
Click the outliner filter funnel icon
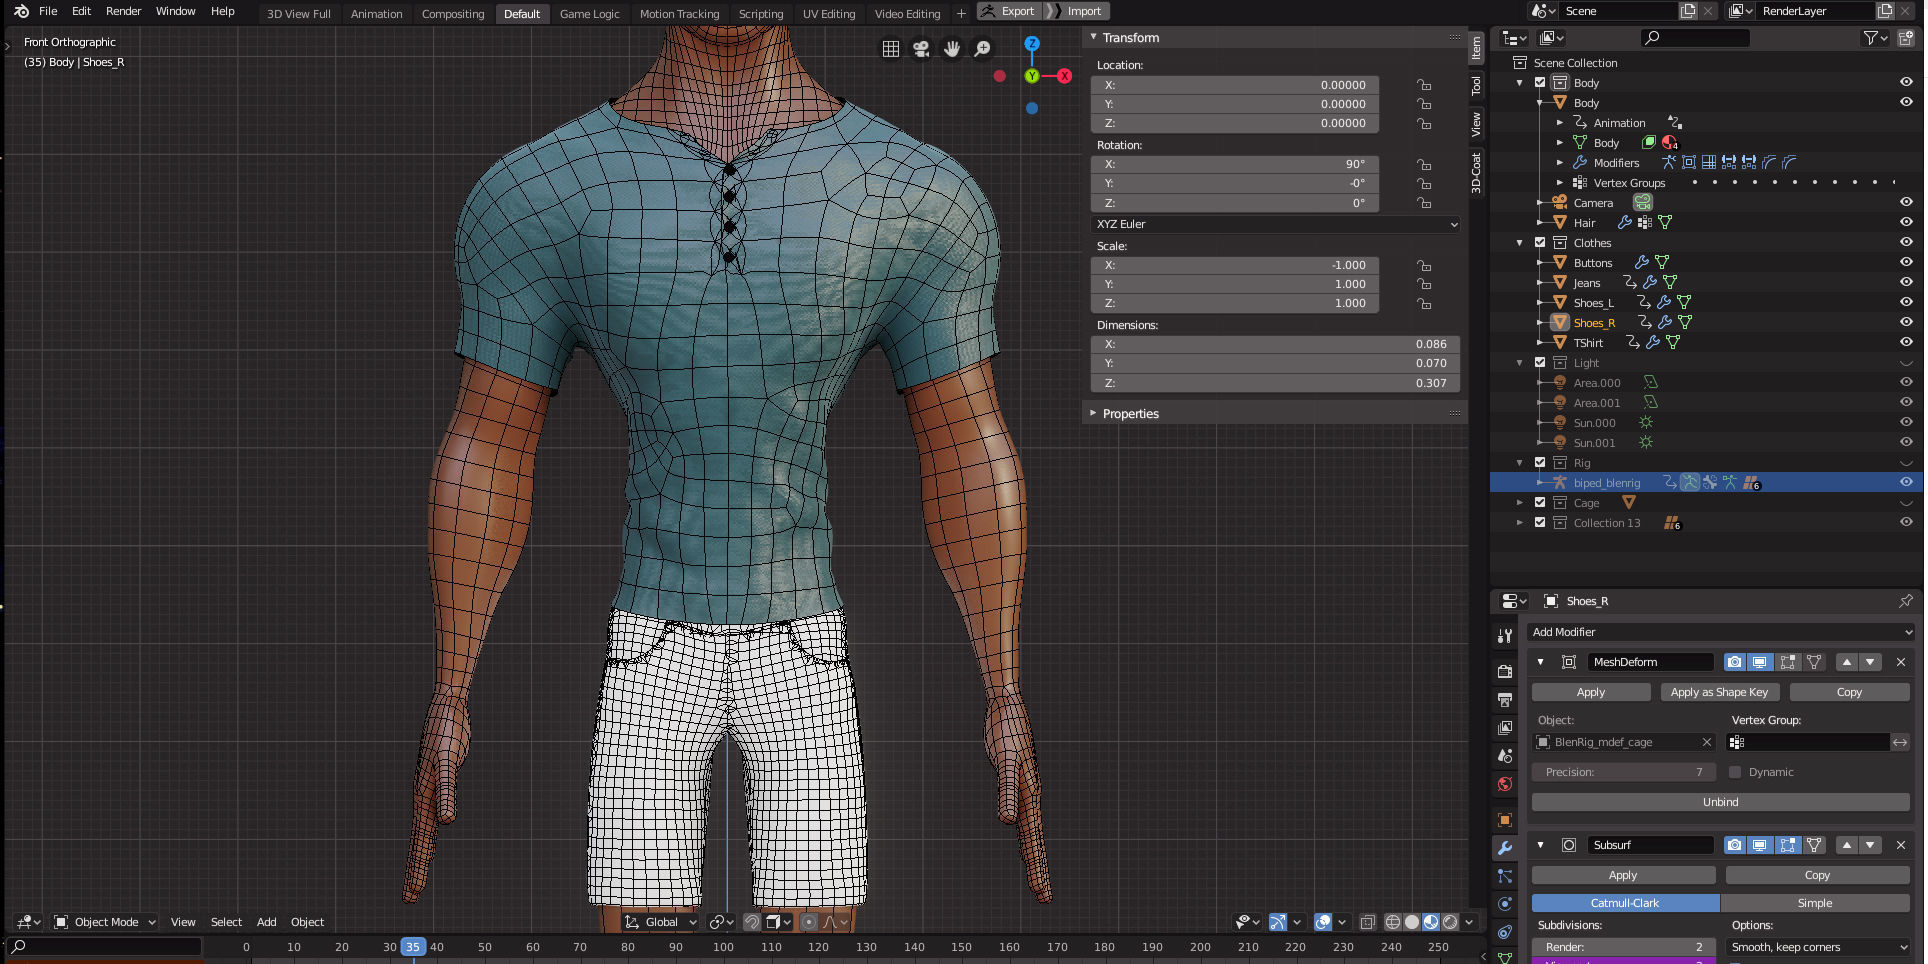coord(1875,38)
